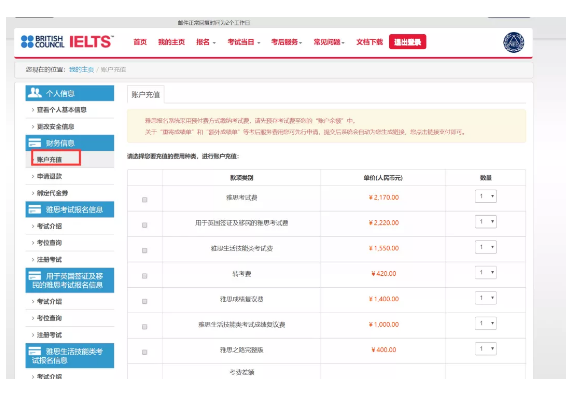Click the IELTS logo in header
This screenshot has width=574, height=398.
[x=91, y=42]
